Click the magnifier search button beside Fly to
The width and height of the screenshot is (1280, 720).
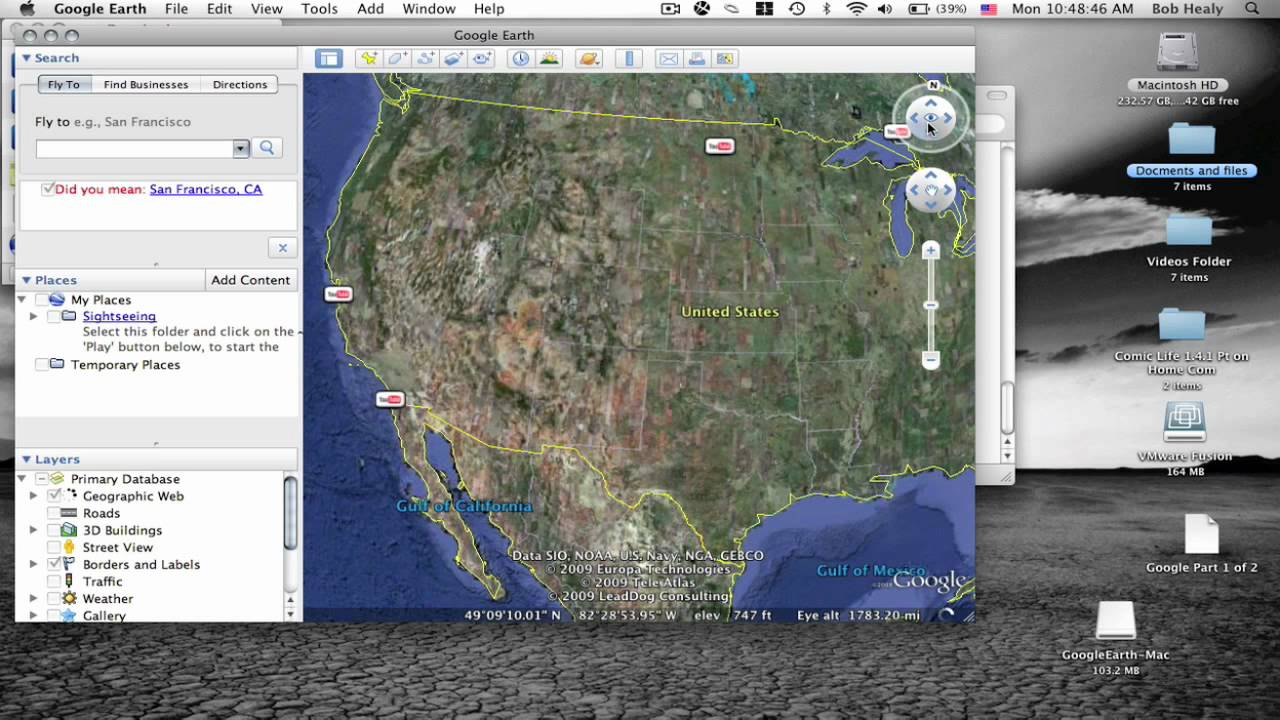tap(267, 148)
